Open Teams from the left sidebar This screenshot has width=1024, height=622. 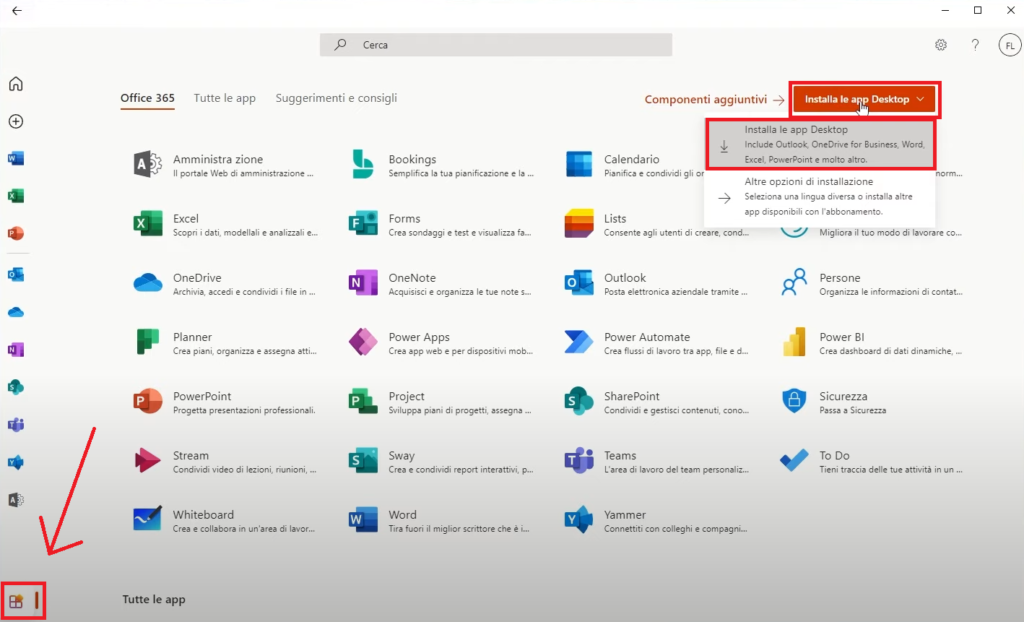coord(16,425)
